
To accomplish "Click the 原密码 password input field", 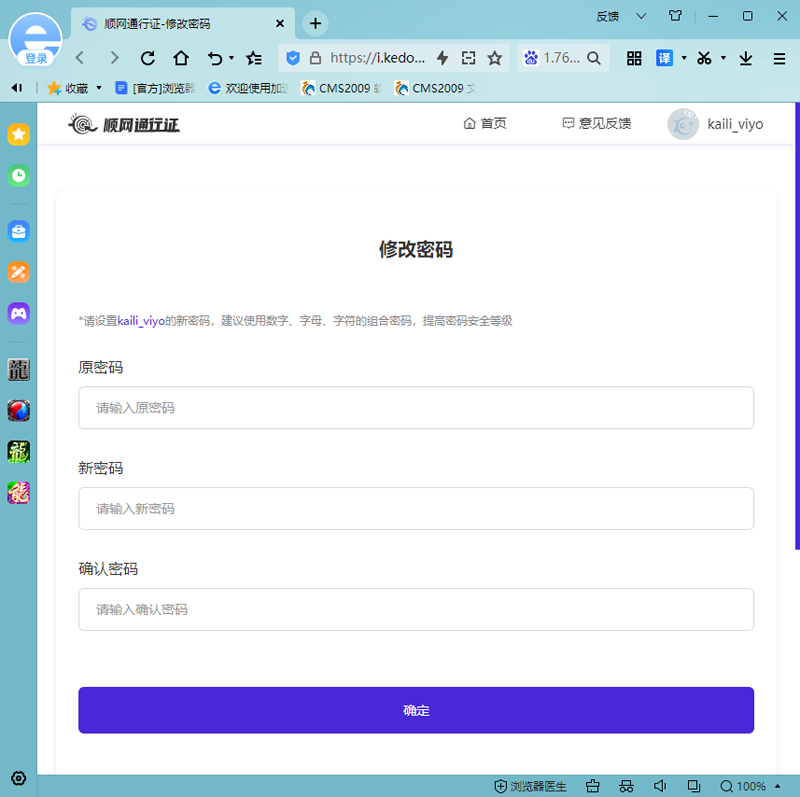I will coord(416,408).
